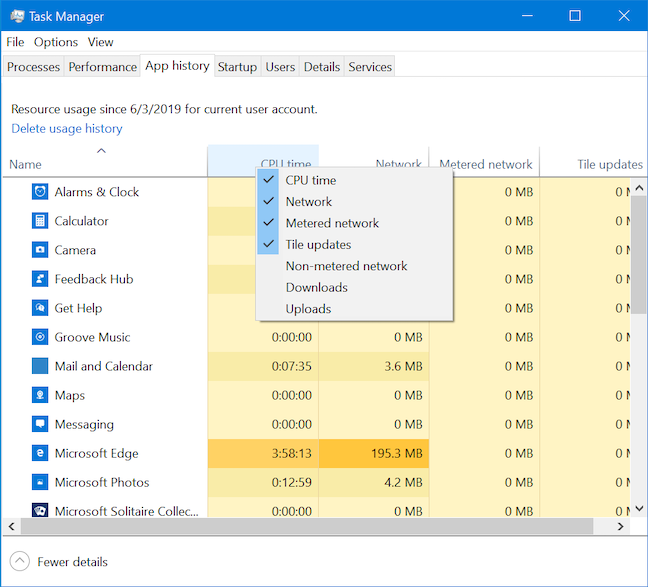Uncheck CPU time column option
This screenshot has width=648, height=587.
coord(355,180)
